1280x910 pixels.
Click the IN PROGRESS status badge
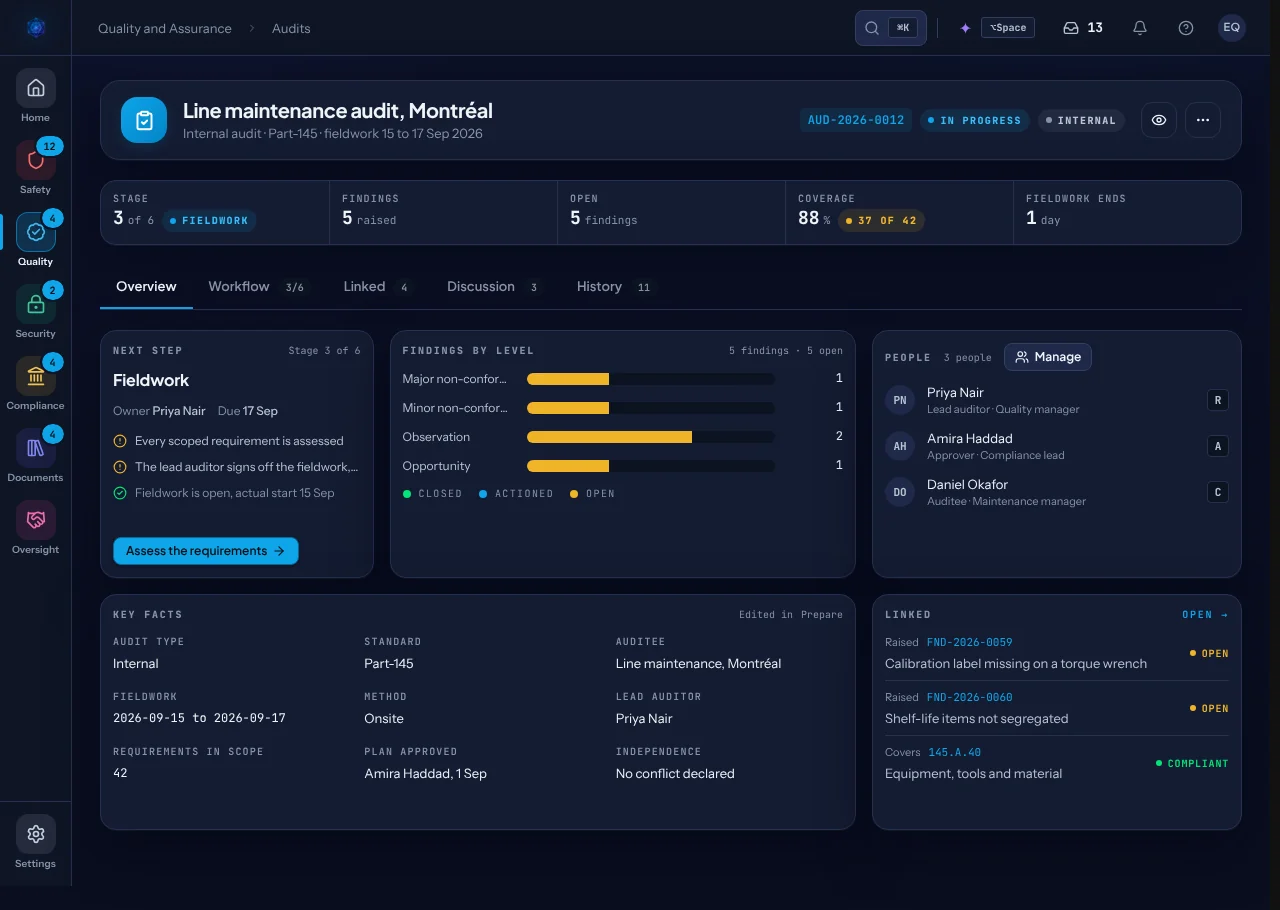[975, 120]
